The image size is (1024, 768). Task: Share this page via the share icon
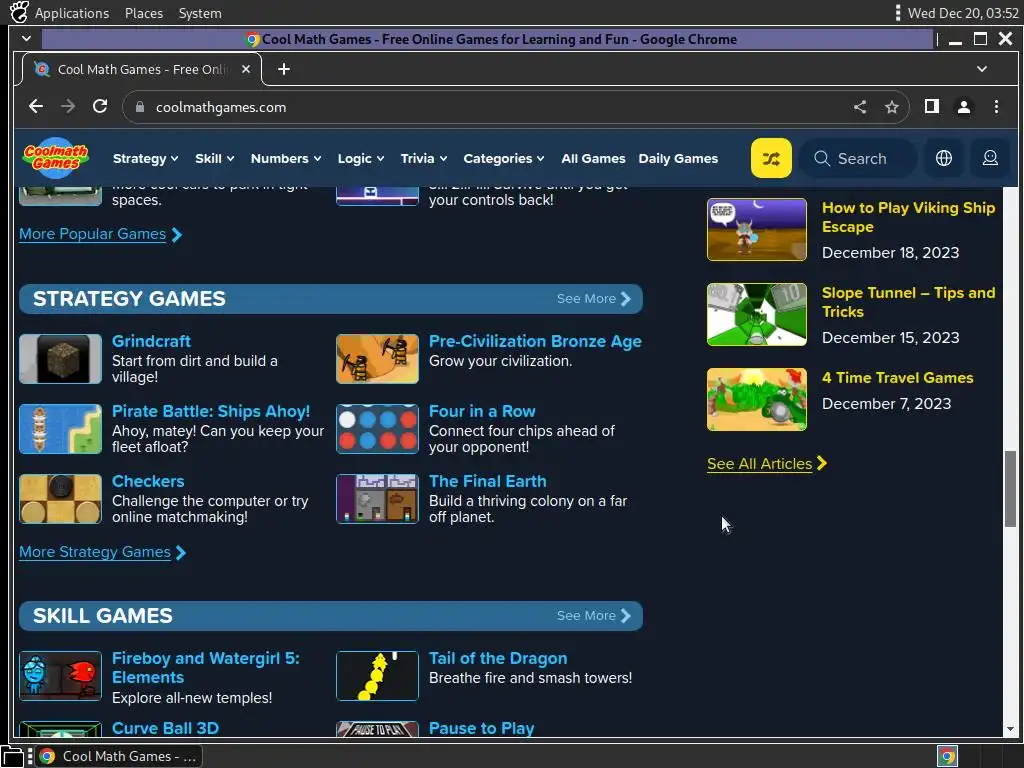click(x=859, y=107)
